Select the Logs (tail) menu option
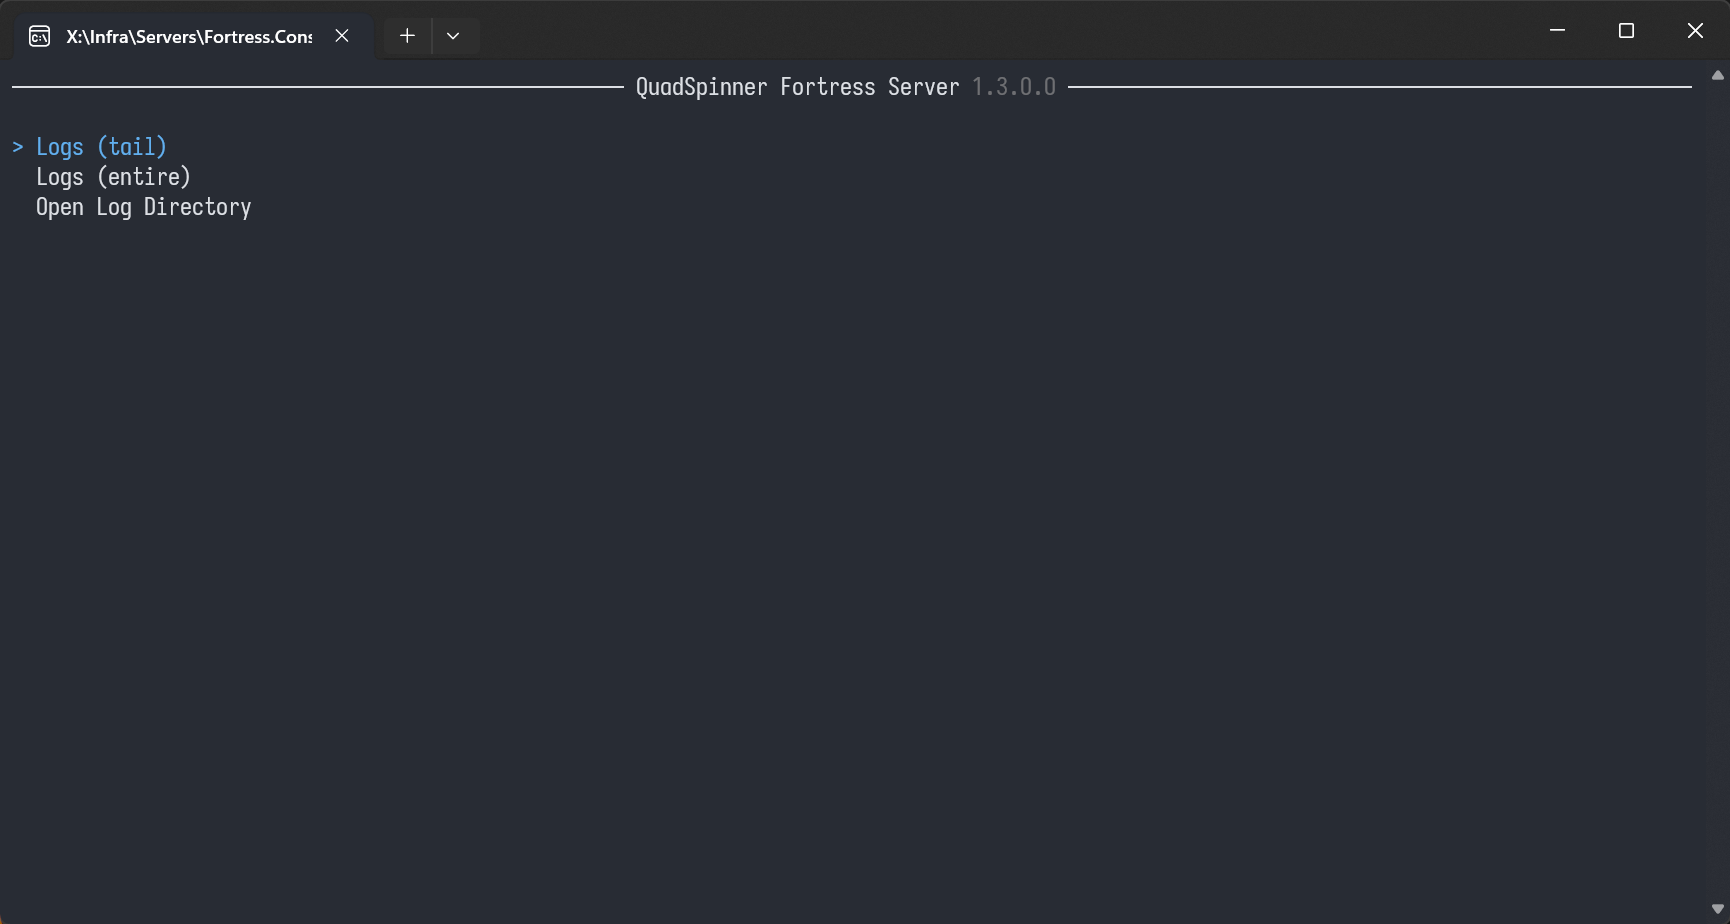The width and height of the screenshot is (1730, 924). tap(101, 147)
